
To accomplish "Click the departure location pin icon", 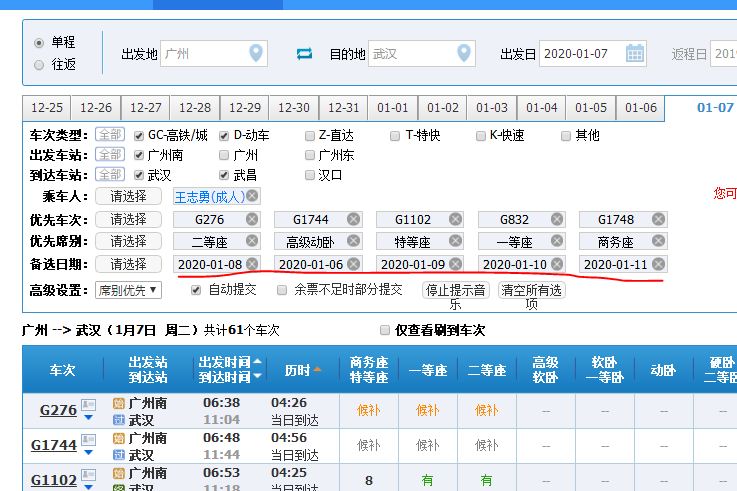I will coord(256,53).
